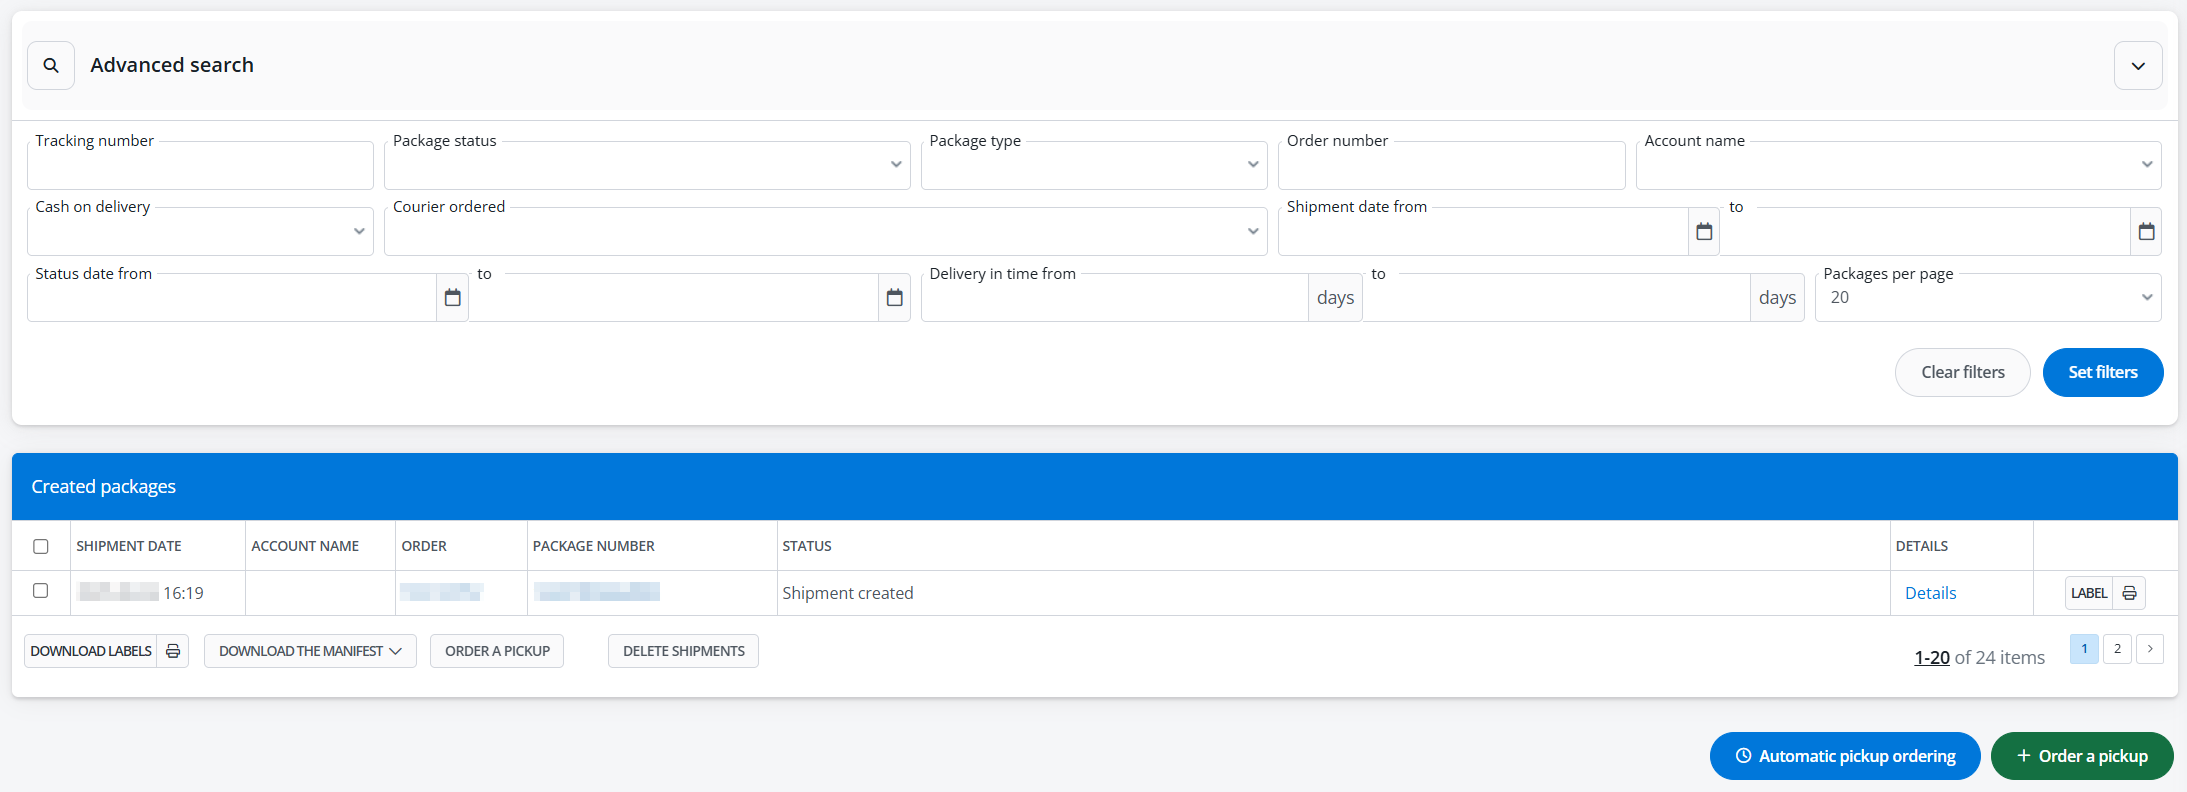2187x792 pixels.
Task: Open Shipment date to calendar picker
Action: point(2146,232)
